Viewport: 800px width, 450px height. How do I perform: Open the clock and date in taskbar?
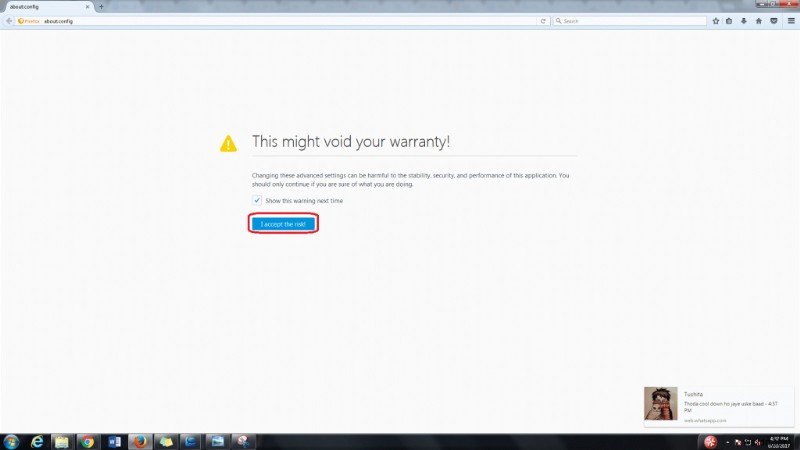click(x=779, y=442)
